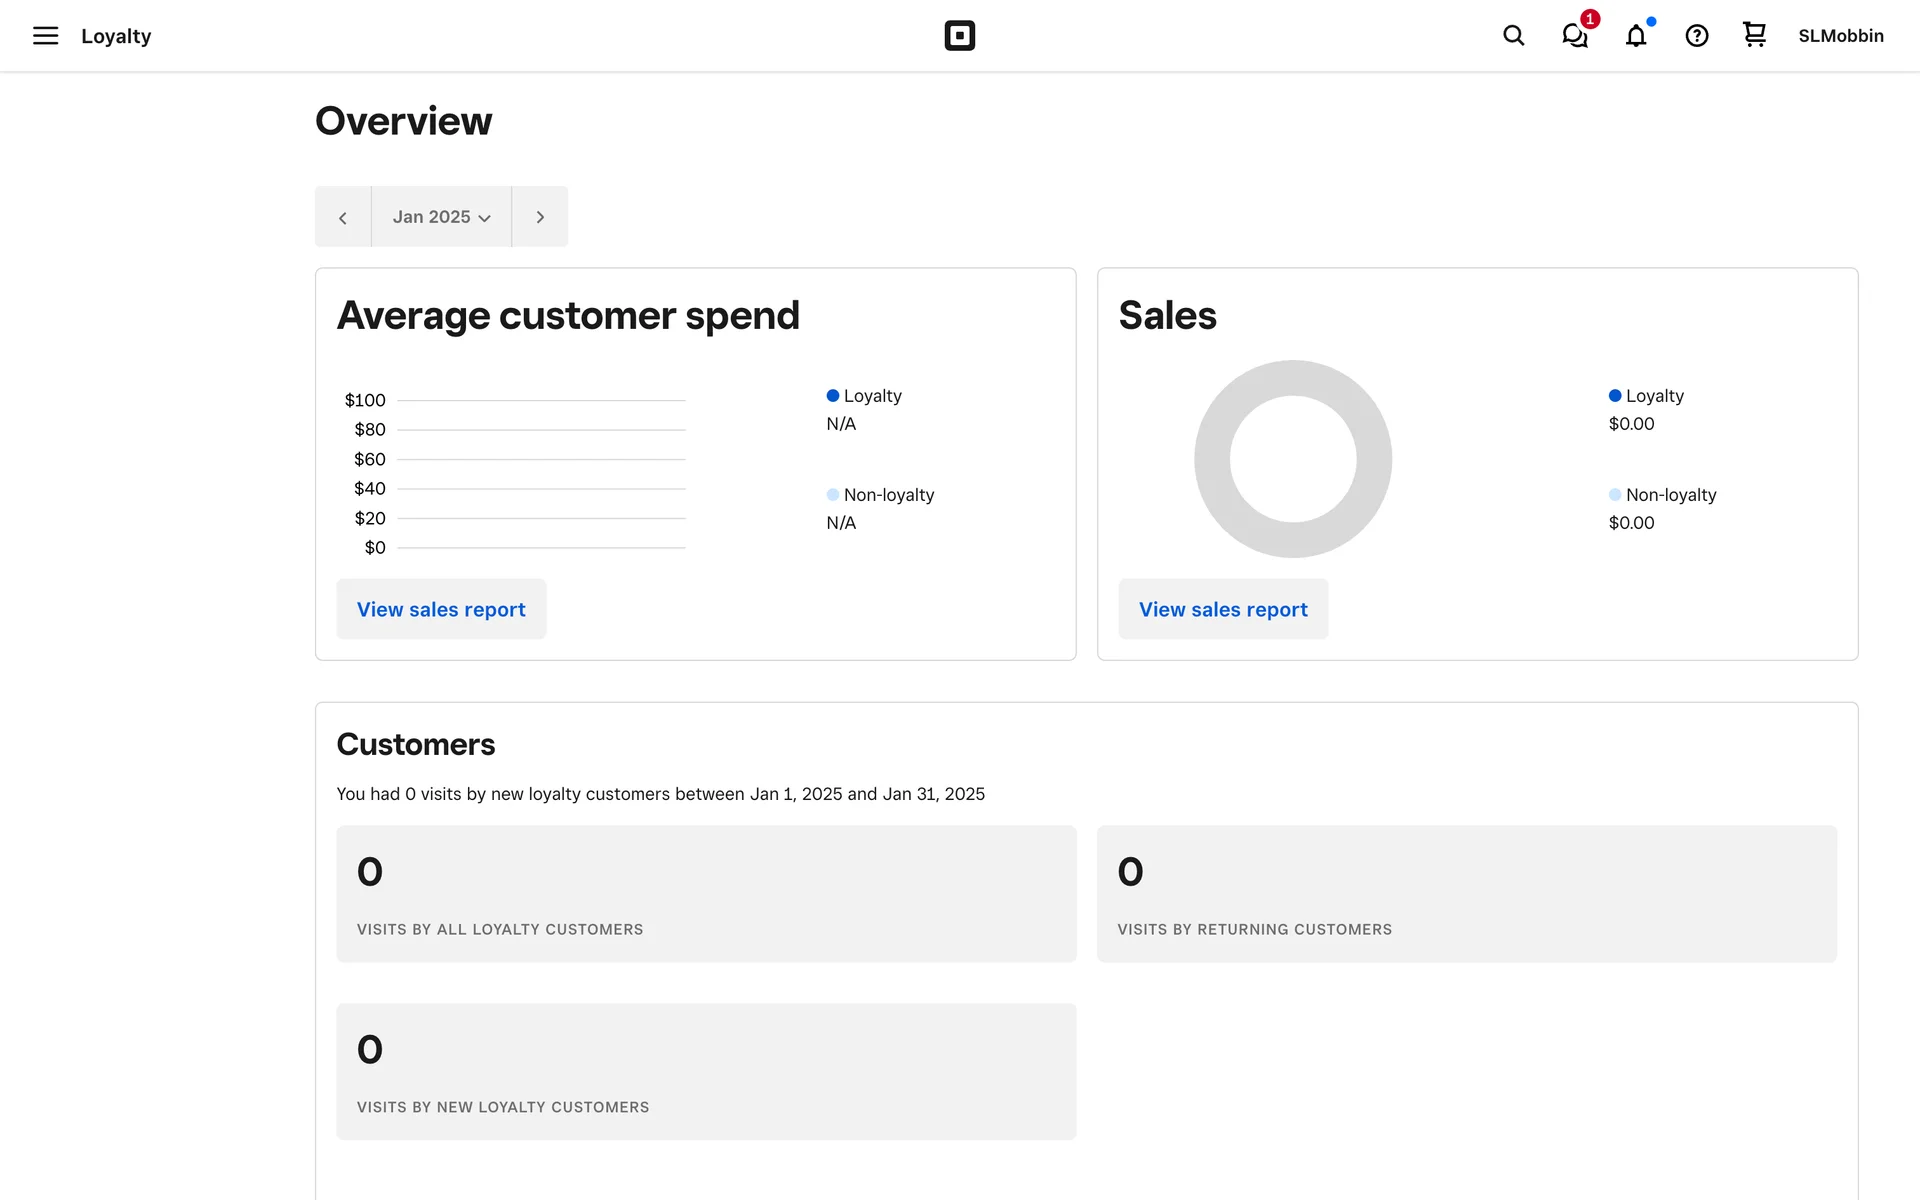Expand the Jan 2025 date dropdown
1920x1200 pixels.
point(441,217)
